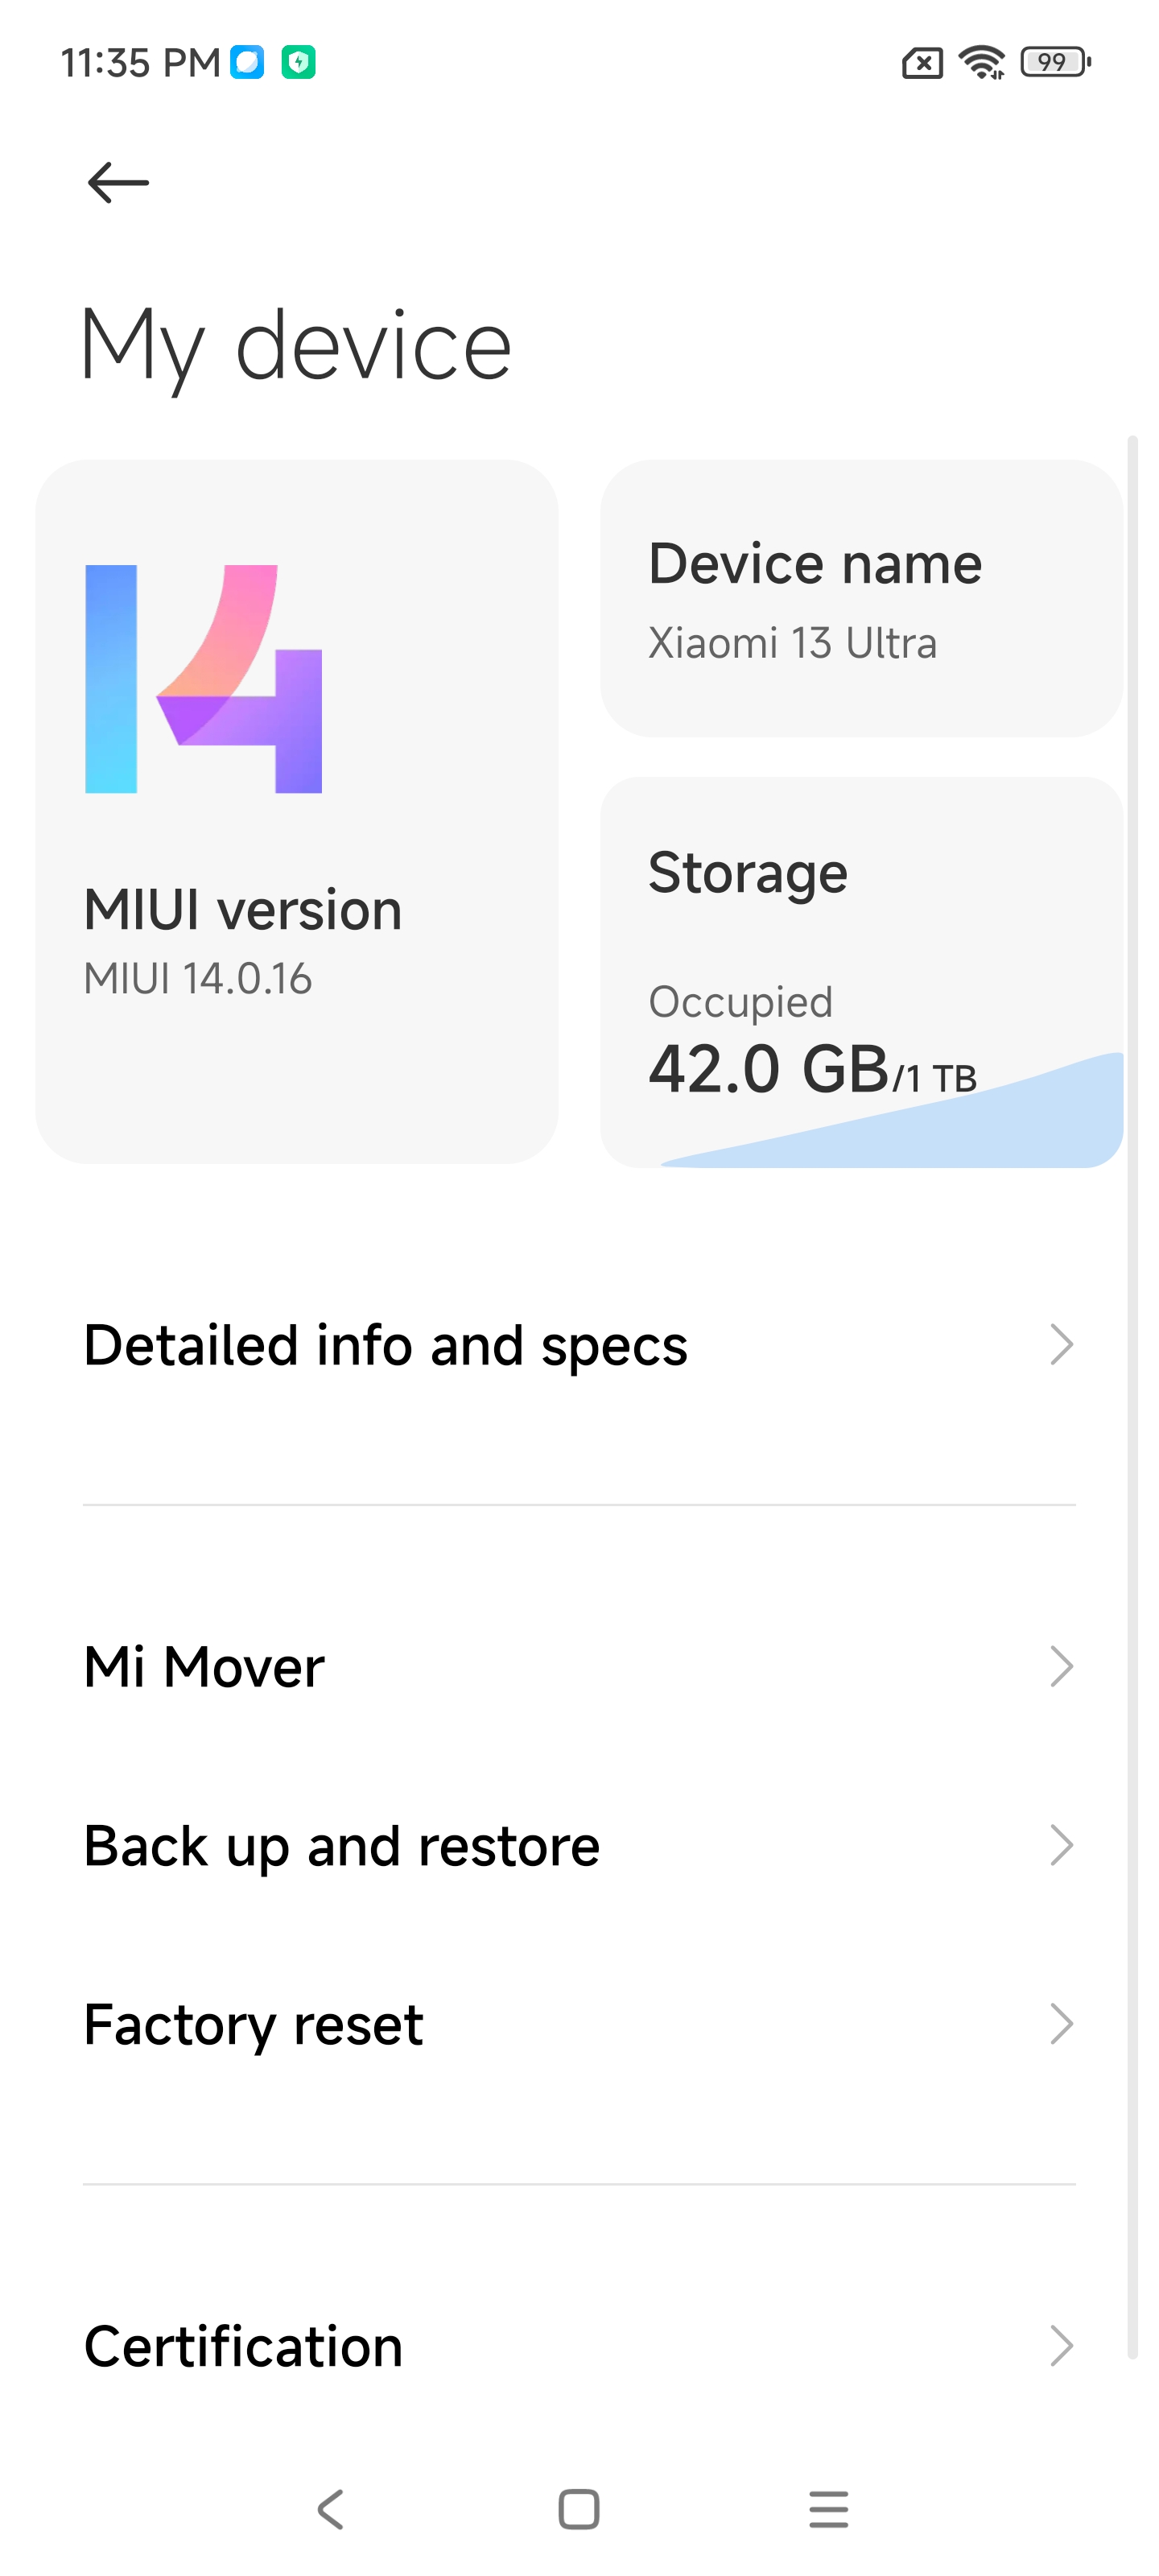Screen dimensions: 1159x2576
Task: Tap the MIUI 14 logo
Action: pyautogui.click(x=204, y=679)
